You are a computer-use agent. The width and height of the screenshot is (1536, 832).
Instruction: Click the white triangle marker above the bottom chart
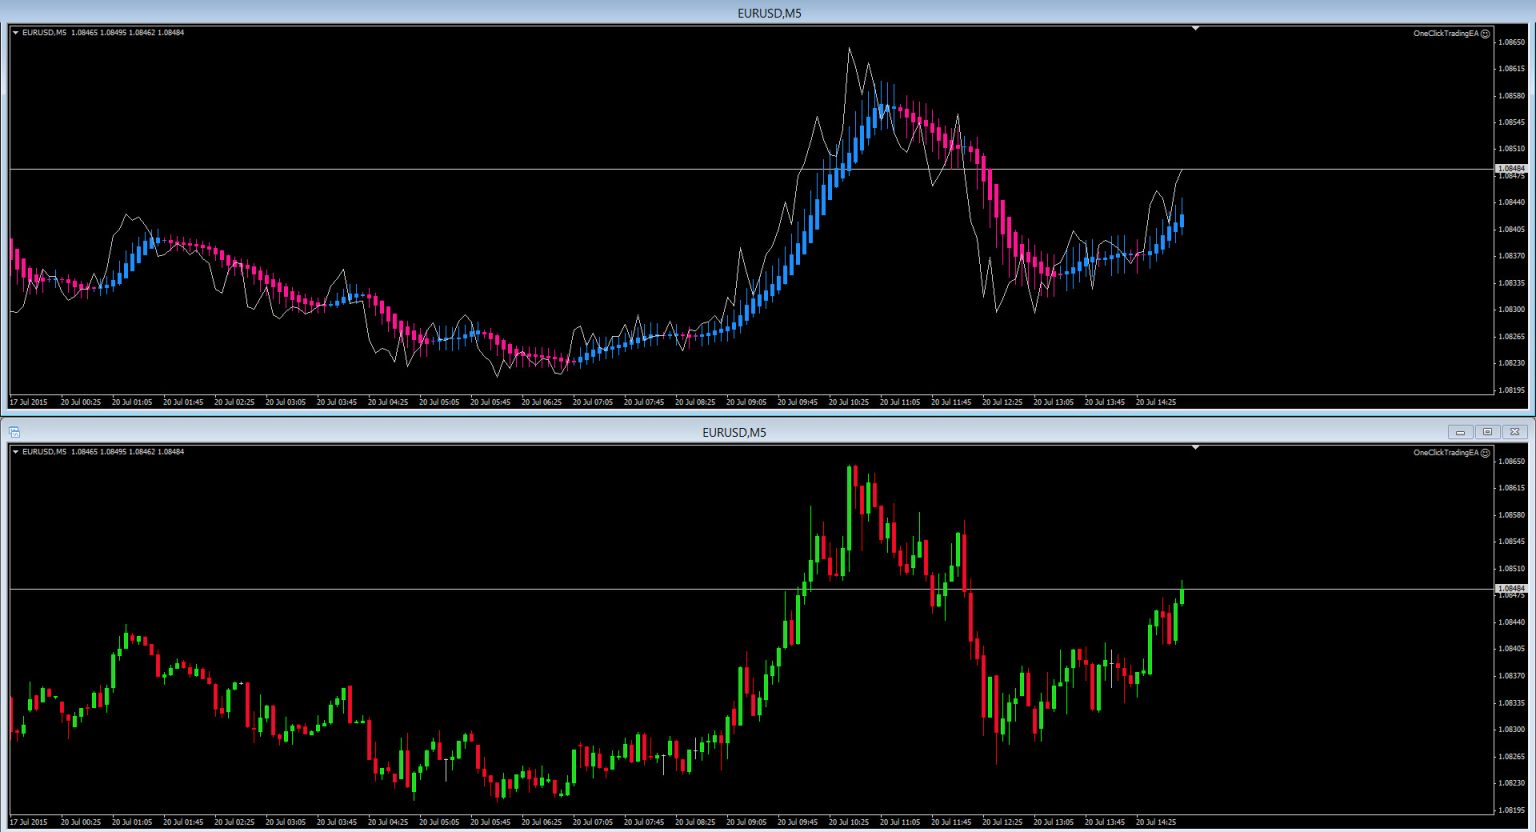[1196, 448]
